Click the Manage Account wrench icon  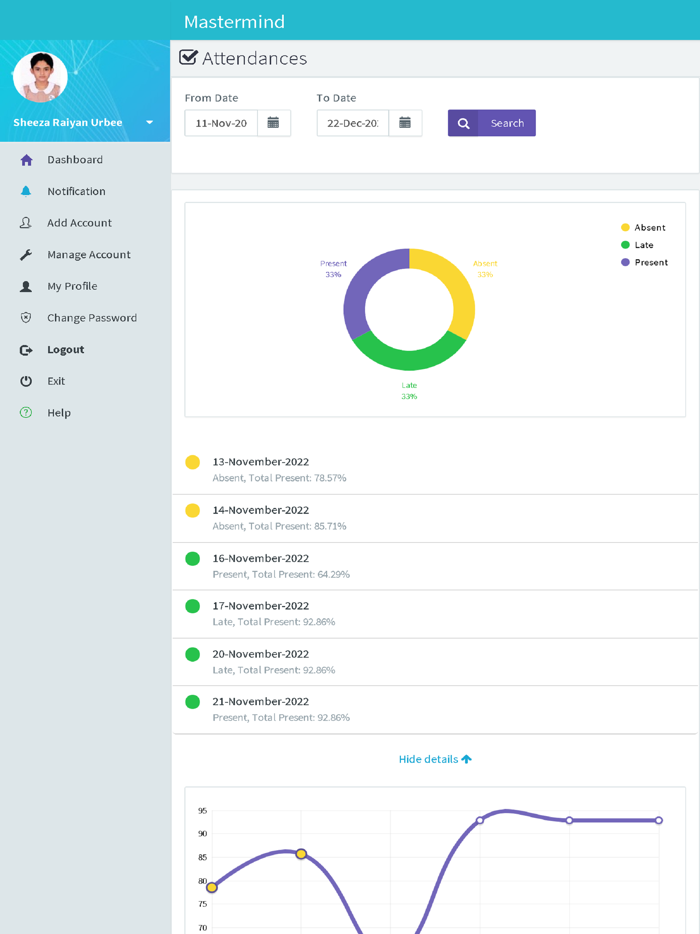coord(26,255)
